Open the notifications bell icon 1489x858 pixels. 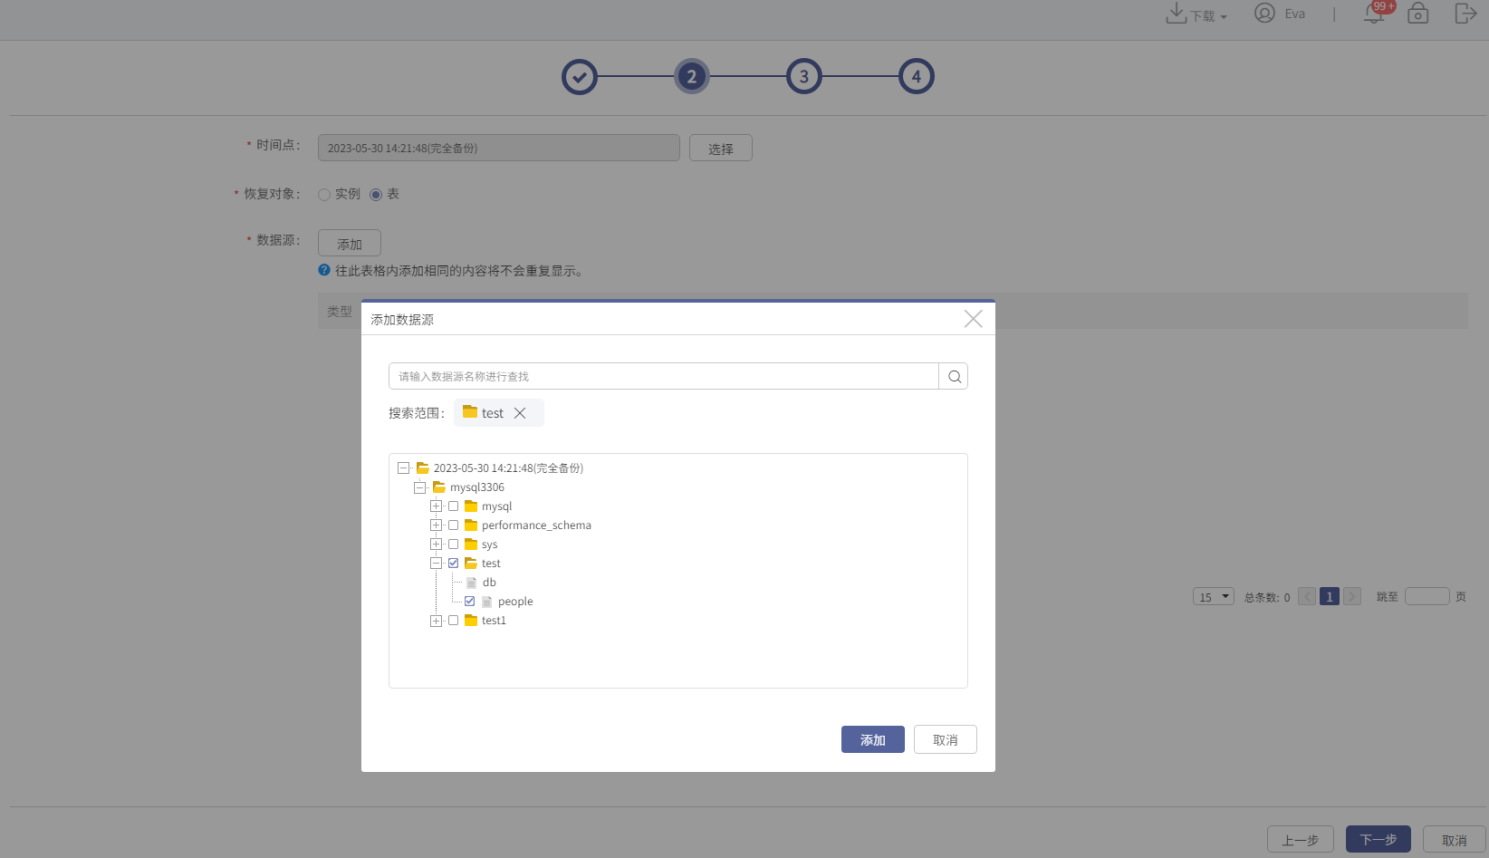pyautogui.click(x=1374, y=13)
